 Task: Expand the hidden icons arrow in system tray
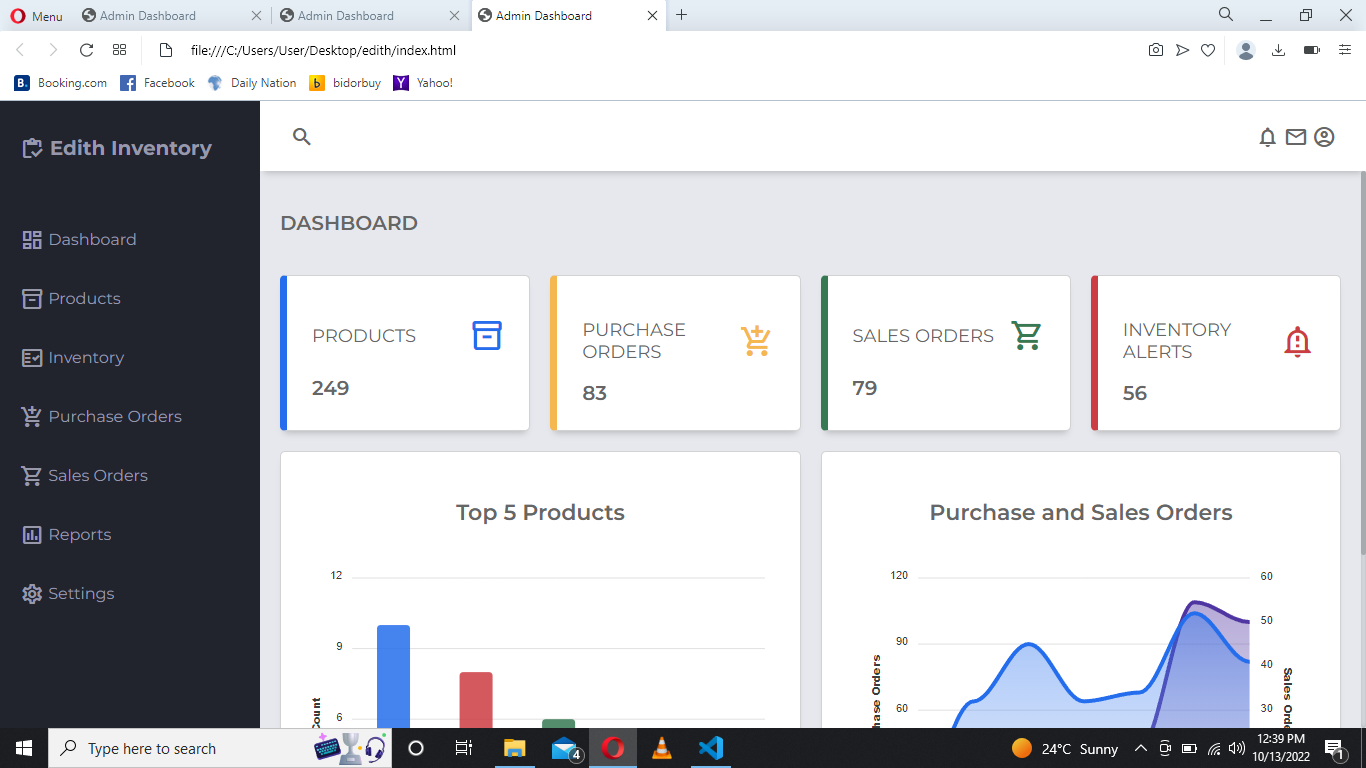[1140, 748]
